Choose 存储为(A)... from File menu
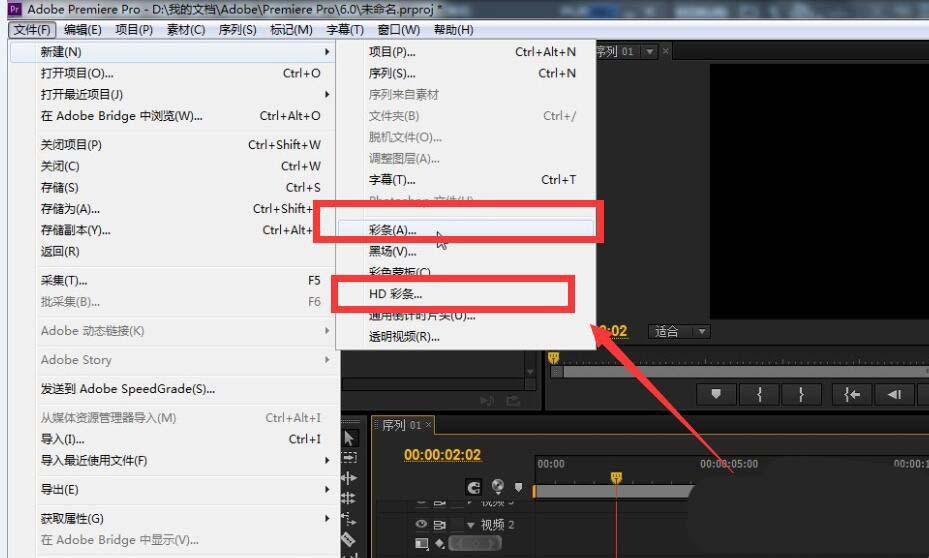 click(173, 209)
